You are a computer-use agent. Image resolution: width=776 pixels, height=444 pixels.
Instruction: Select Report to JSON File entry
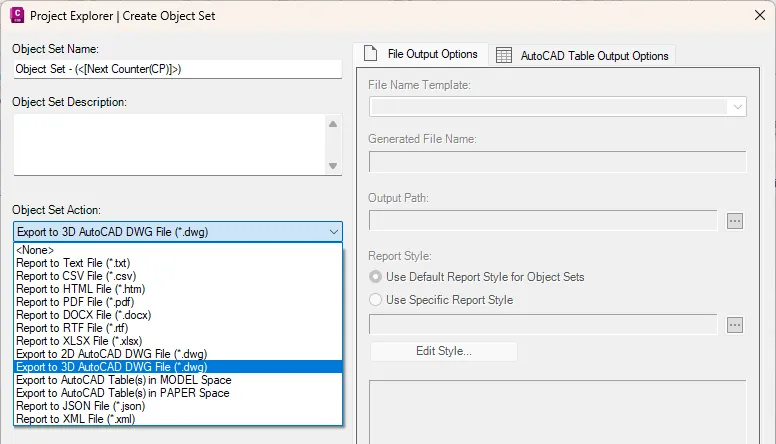coord(79,406)
